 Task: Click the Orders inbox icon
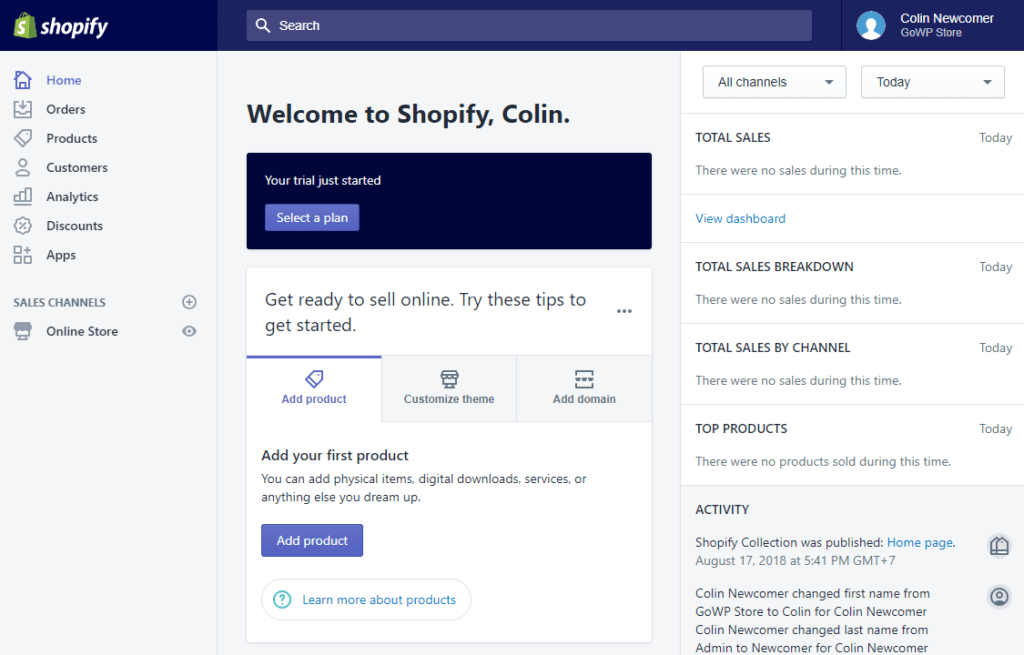(23, 109)
